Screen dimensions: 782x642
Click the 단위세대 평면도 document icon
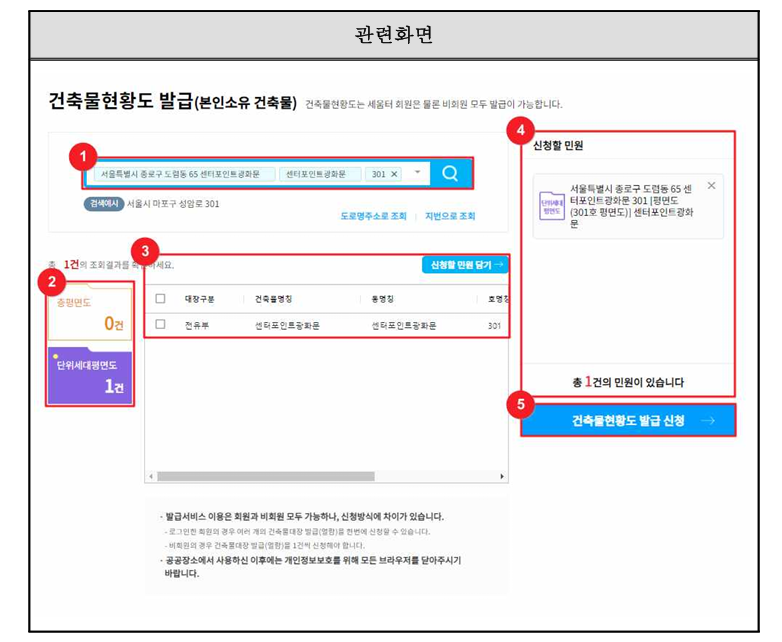(552, 207)
